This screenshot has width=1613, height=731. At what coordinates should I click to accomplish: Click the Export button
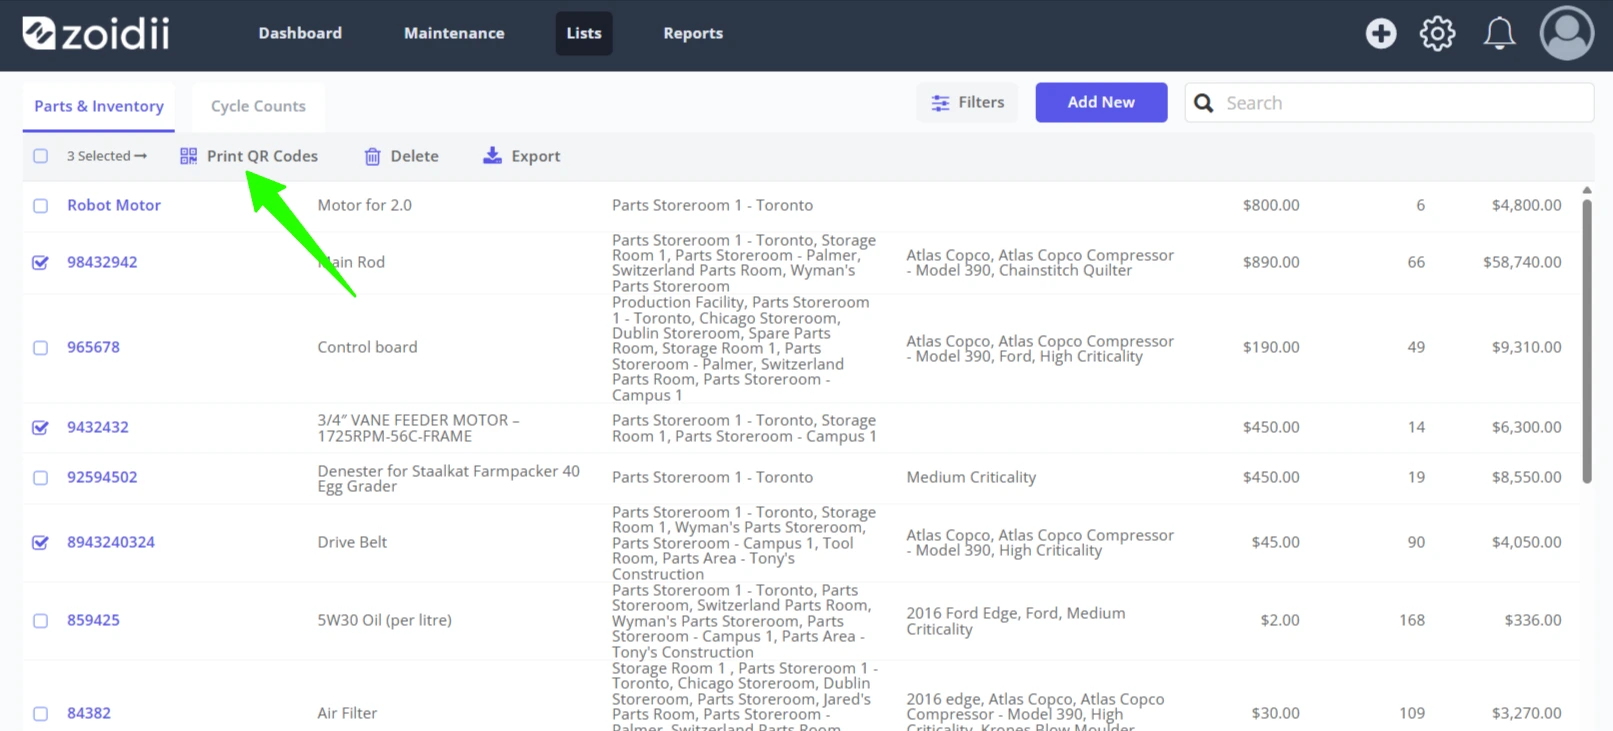point(521,156)
